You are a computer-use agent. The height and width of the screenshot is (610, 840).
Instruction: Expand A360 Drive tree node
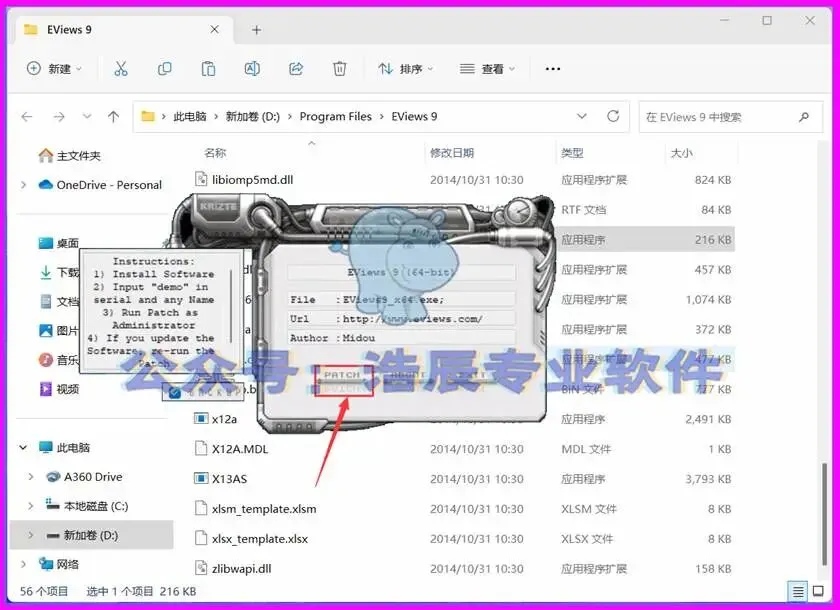[x=31, y=477]
